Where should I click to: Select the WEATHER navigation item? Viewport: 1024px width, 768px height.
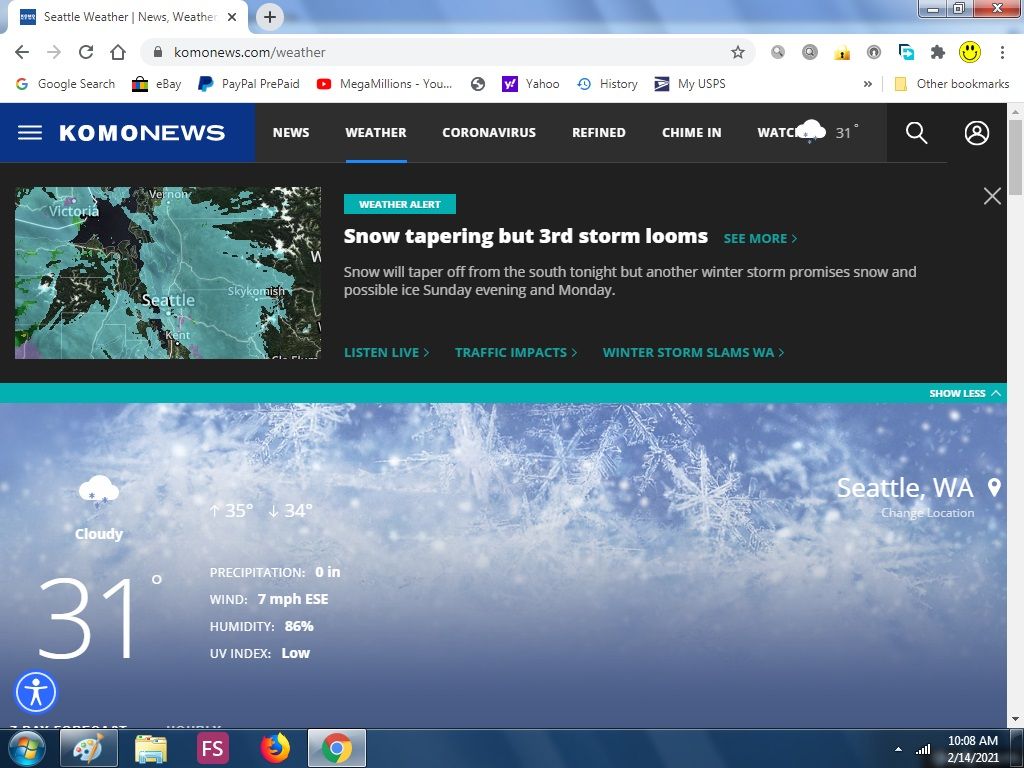point(376,133)
